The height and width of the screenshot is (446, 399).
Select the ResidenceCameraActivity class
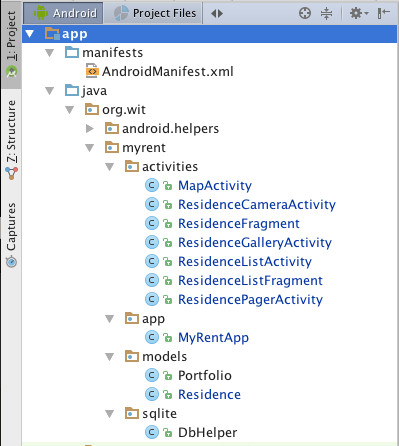point(257,204)
